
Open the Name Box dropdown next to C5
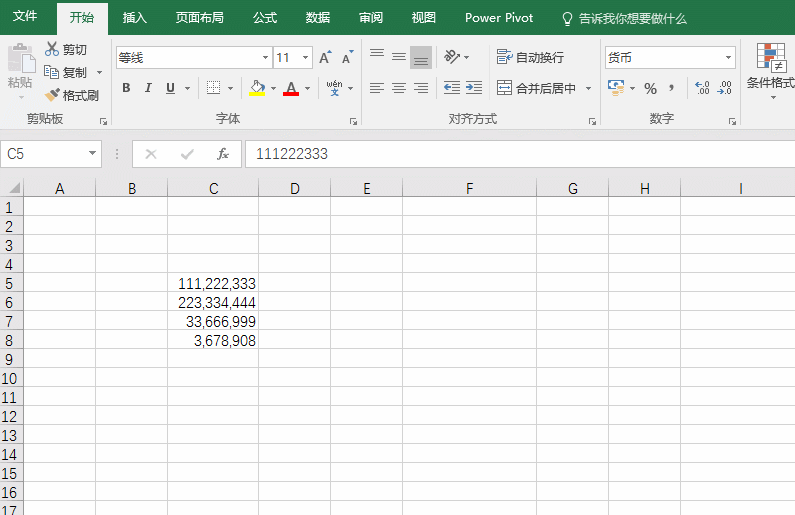(x=93, y=154)
